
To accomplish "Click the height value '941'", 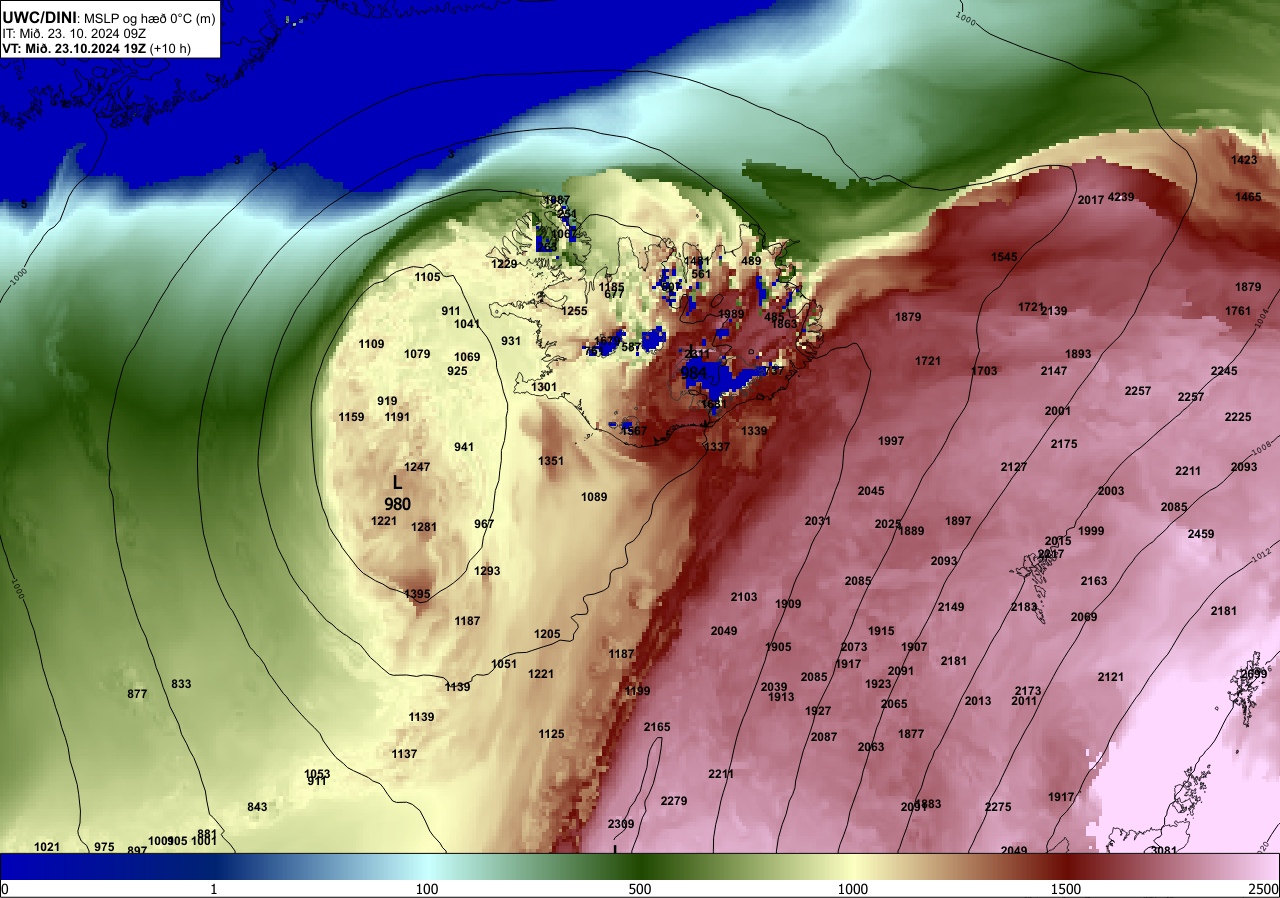I will coord(464,447).
